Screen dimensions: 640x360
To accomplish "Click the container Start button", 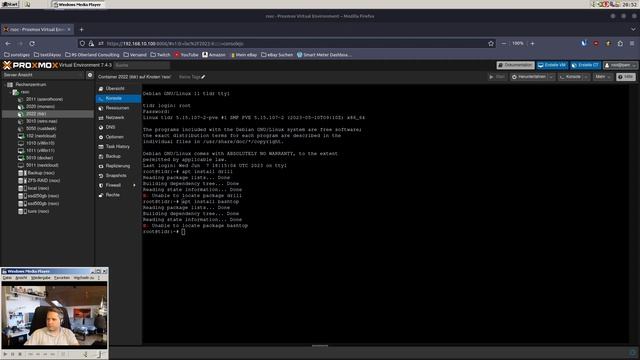I will tap(497, 77).
